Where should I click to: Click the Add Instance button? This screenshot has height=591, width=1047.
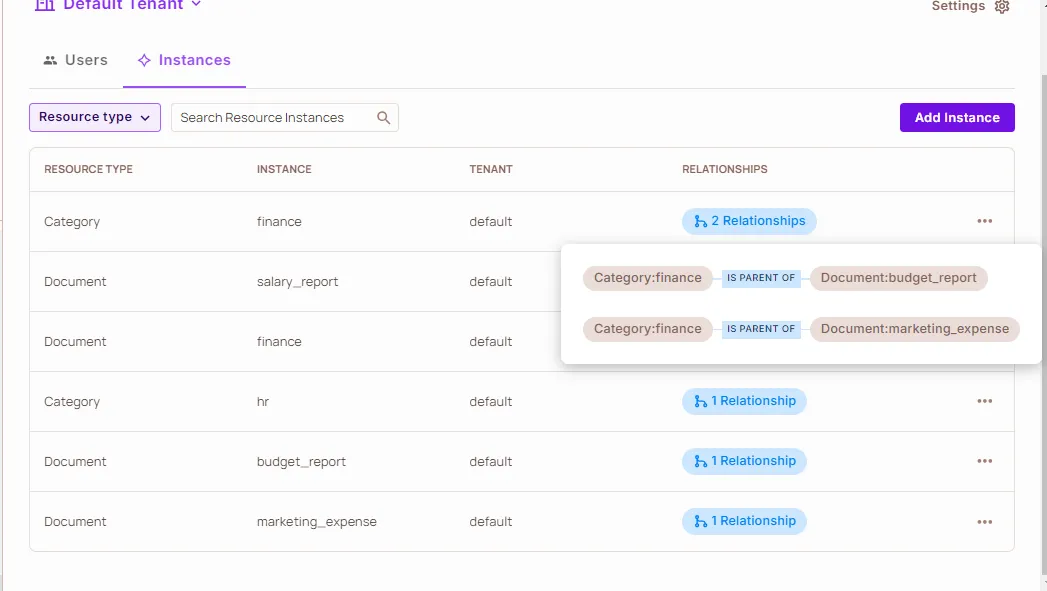[957, 117]
